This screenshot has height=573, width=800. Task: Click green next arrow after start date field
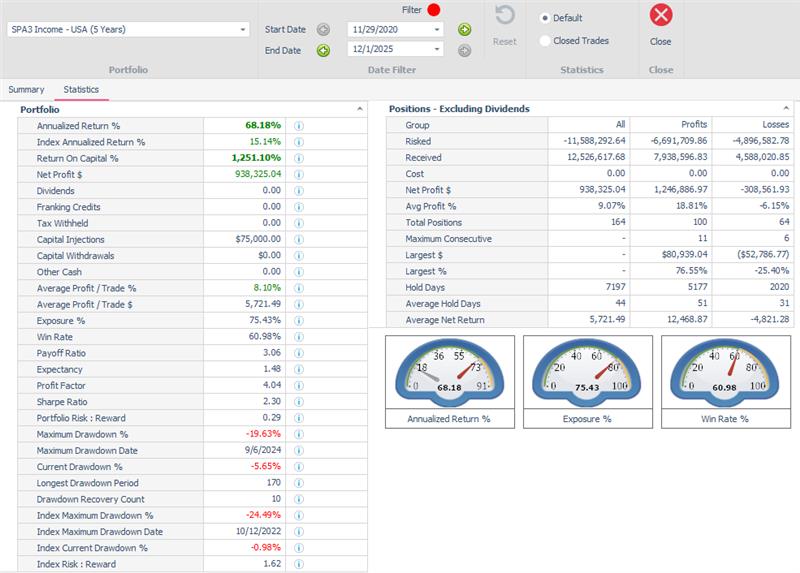[464, 30]
